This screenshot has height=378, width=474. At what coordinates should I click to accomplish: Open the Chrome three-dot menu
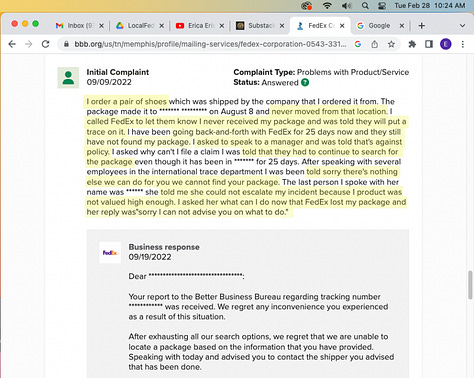(x=463, y=44)
